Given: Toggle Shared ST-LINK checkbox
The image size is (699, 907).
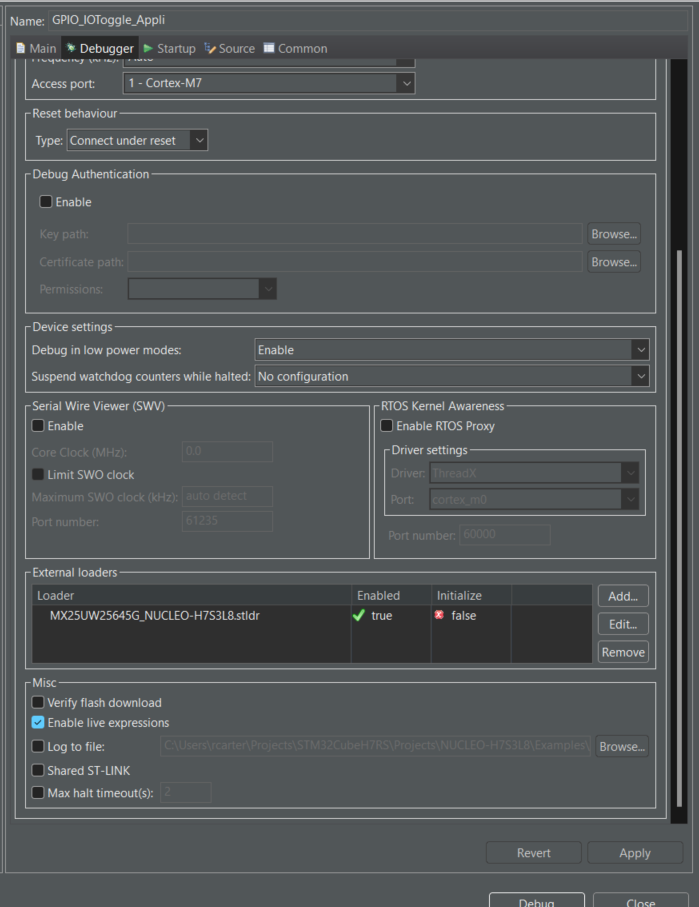Looking at the screenshot, I should (38, 770).
